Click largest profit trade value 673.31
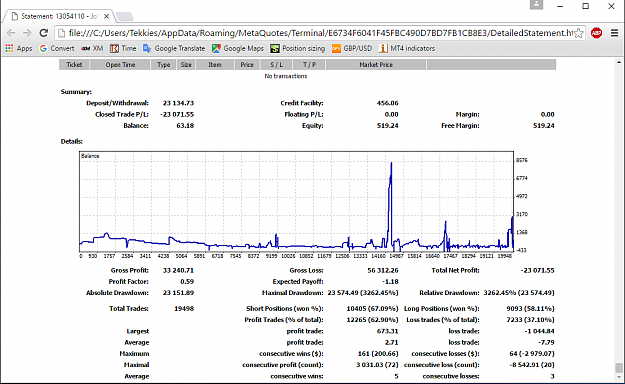The image size is (625, 384). [x=387, y=331]
